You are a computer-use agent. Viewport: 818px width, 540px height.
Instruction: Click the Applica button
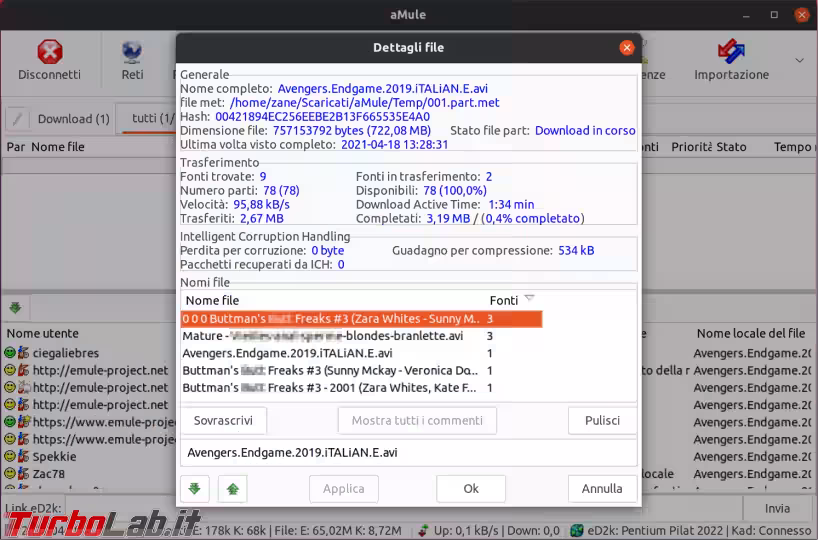(x=344, y=489)
